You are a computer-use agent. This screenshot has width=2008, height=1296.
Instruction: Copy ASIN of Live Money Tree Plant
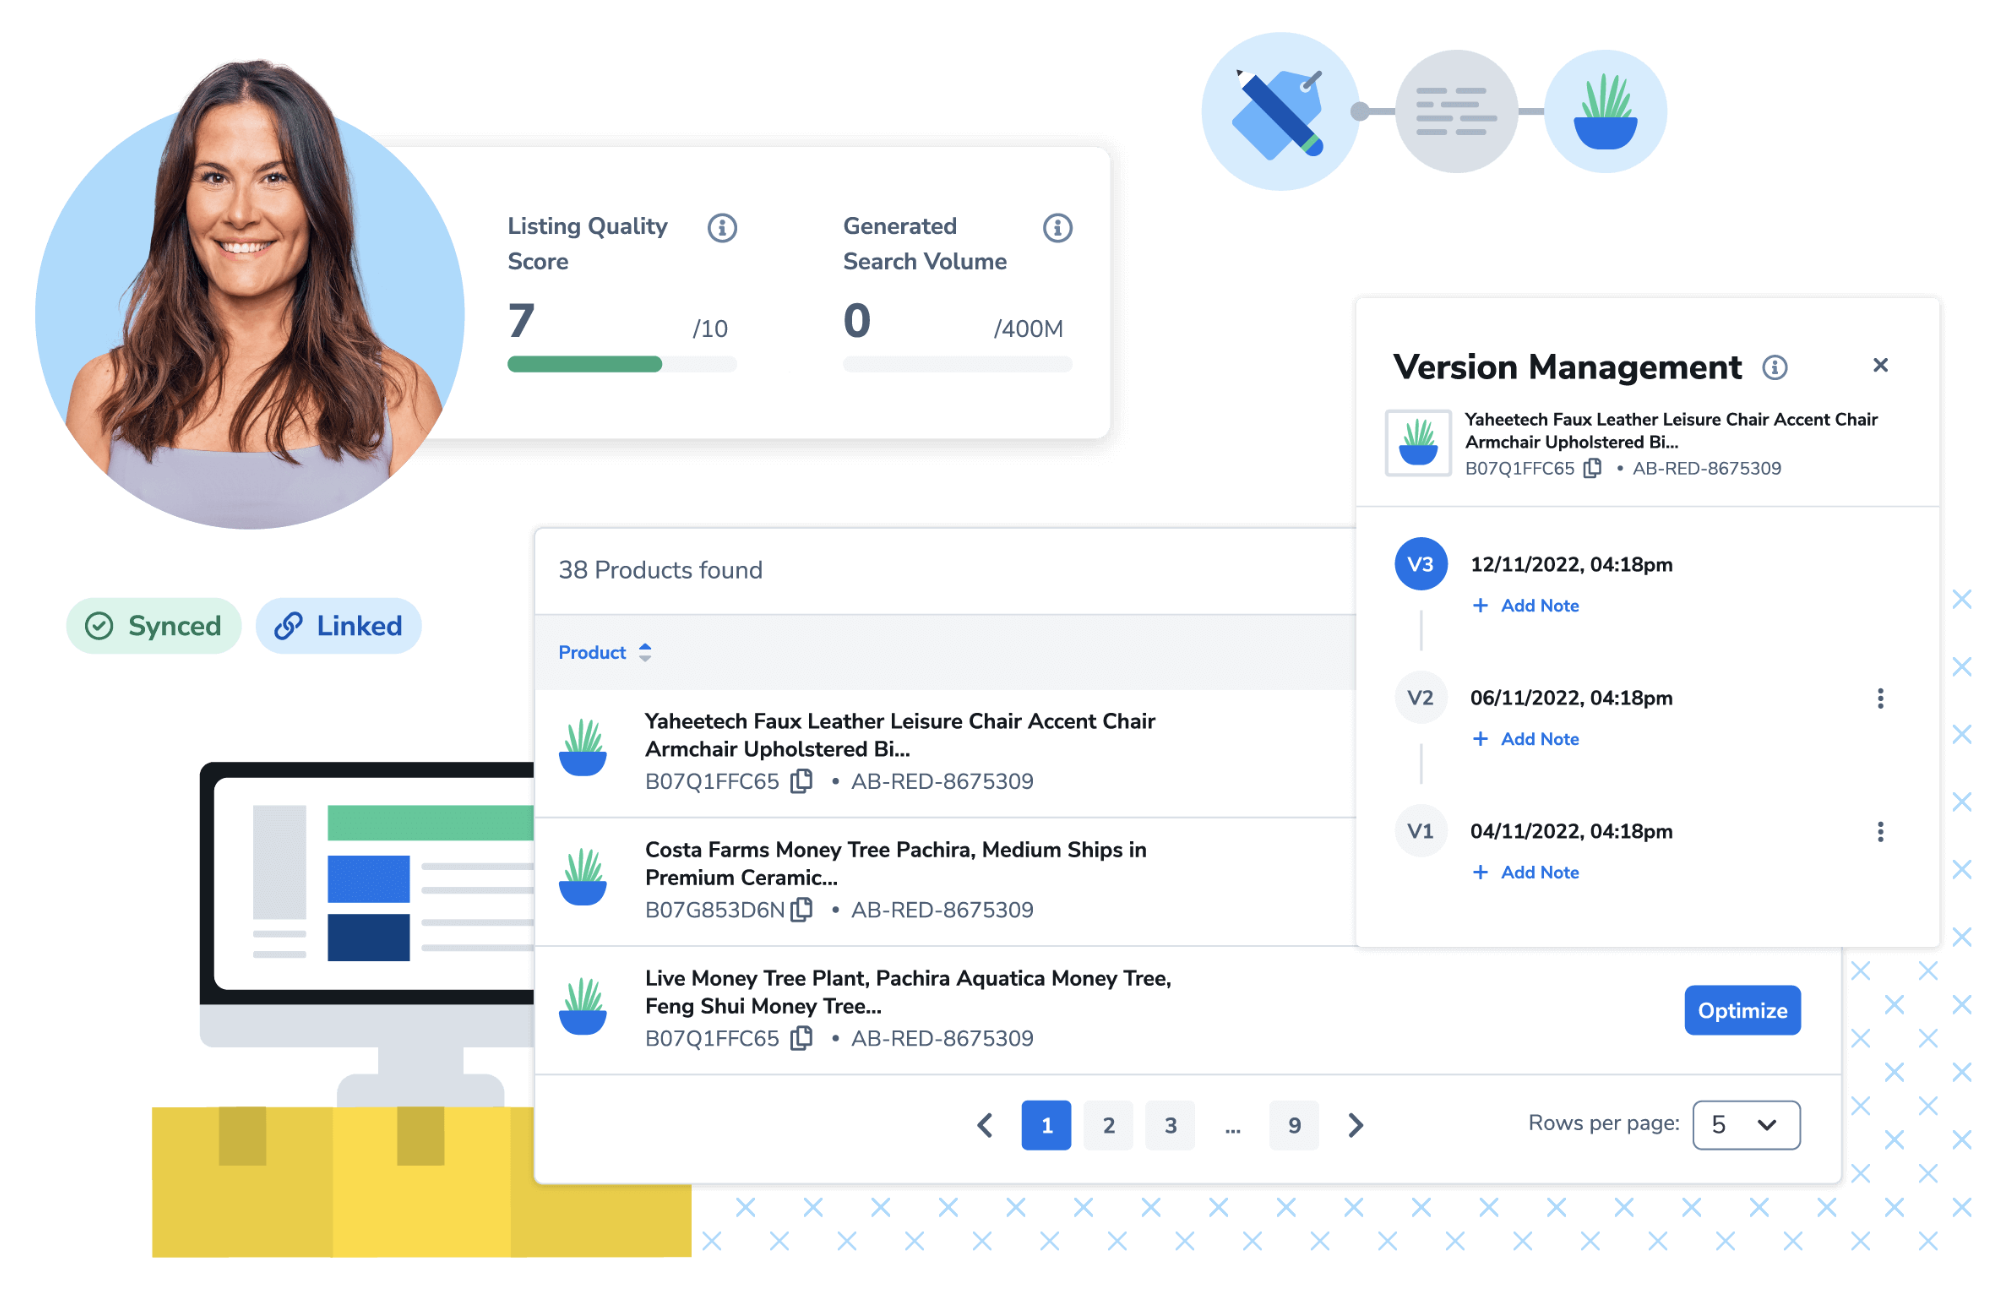click(x=801, y=1039)
